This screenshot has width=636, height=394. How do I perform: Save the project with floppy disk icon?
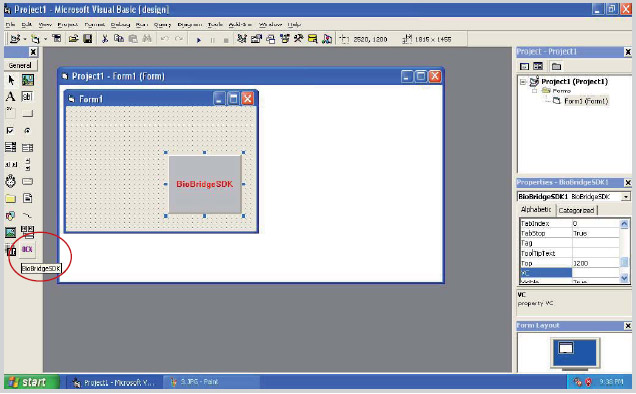[87, 39]
